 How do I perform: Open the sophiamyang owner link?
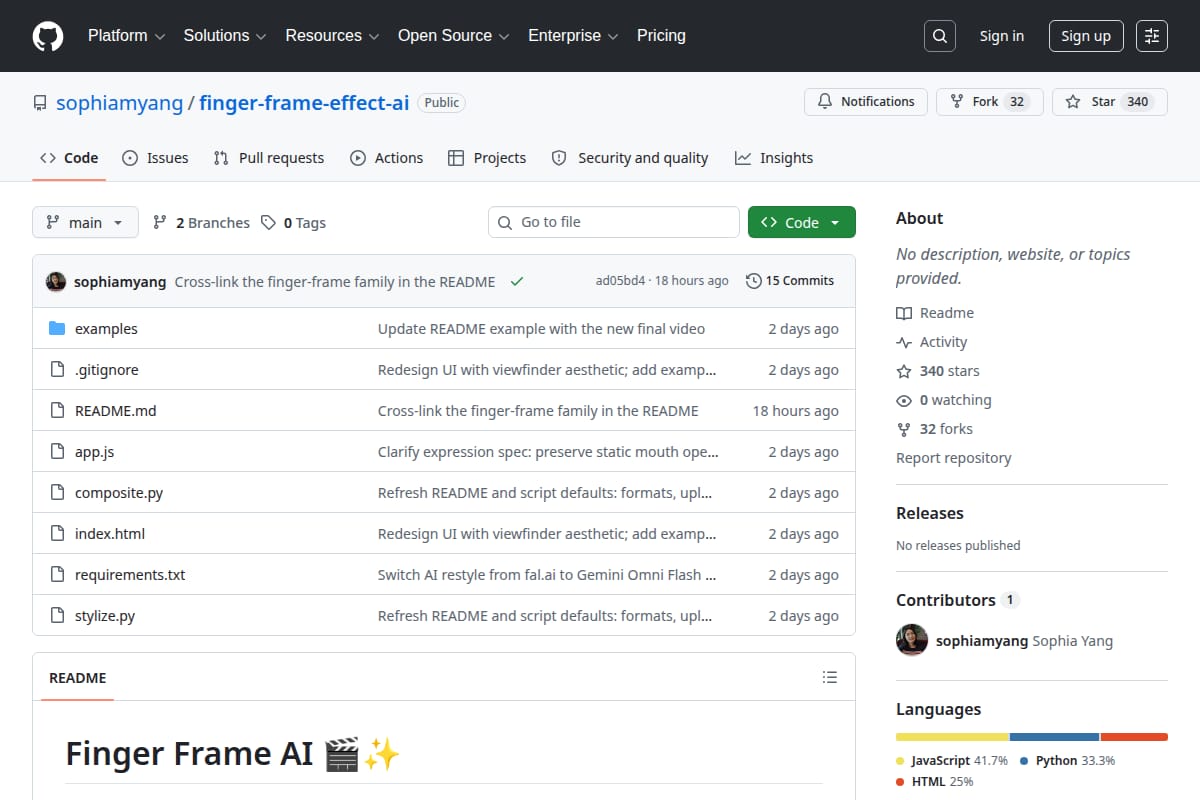120,103
